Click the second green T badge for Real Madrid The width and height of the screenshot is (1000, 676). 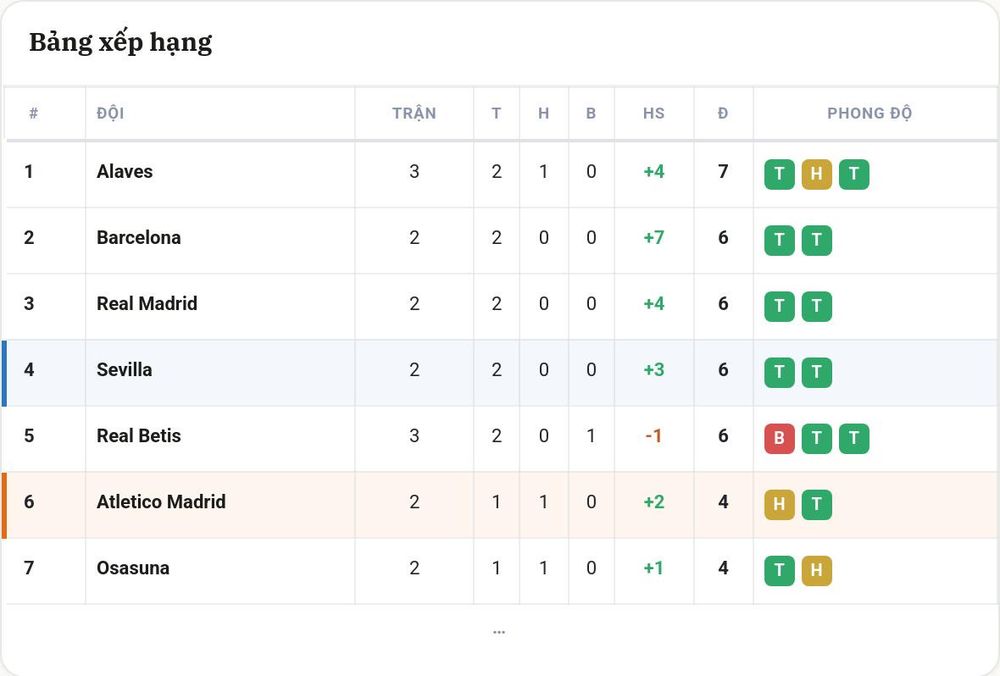[816, 306]
